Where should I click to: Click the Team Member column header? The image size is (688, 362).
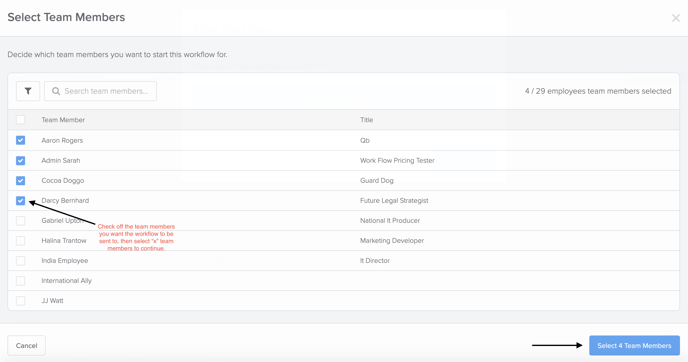(63, 120)
